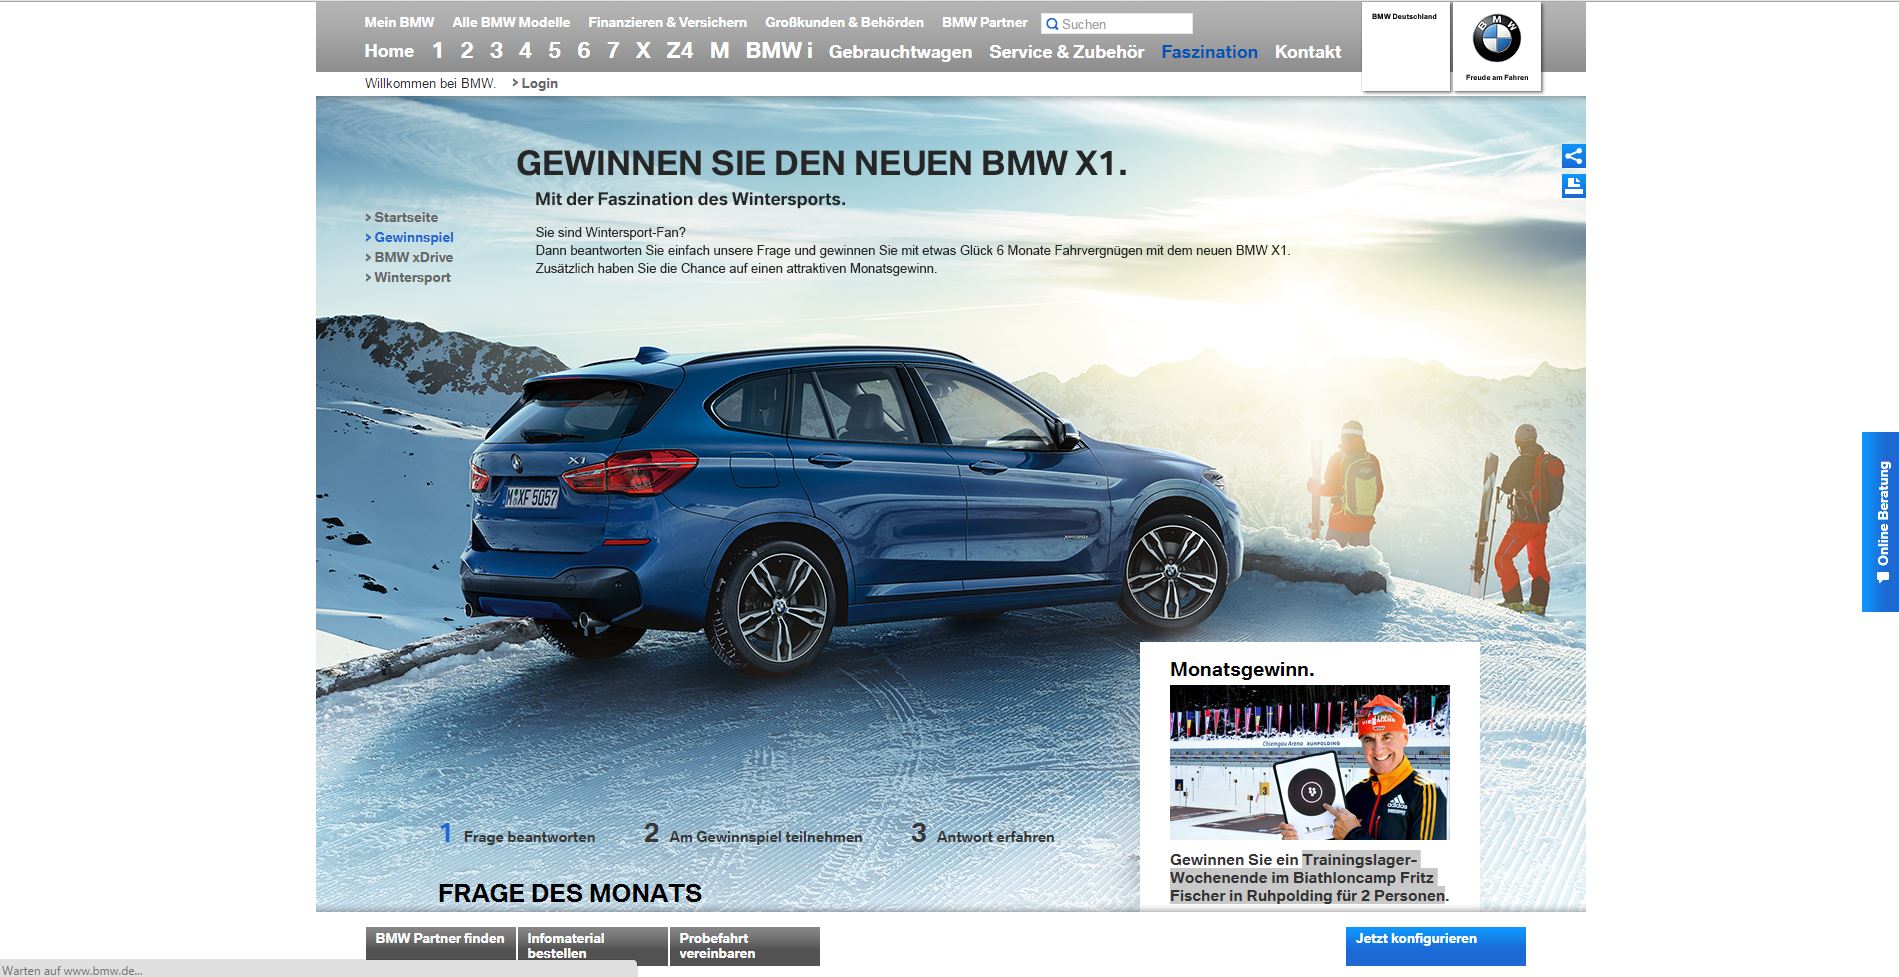Open the Faszination section

click(1209, 52)
